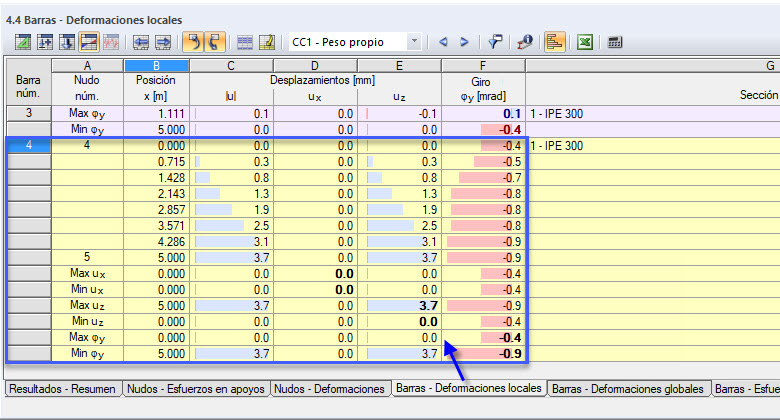Viewport: 780px width, 420px height.
Task: Click 'Sección' column heading
Action: [758, 95]
